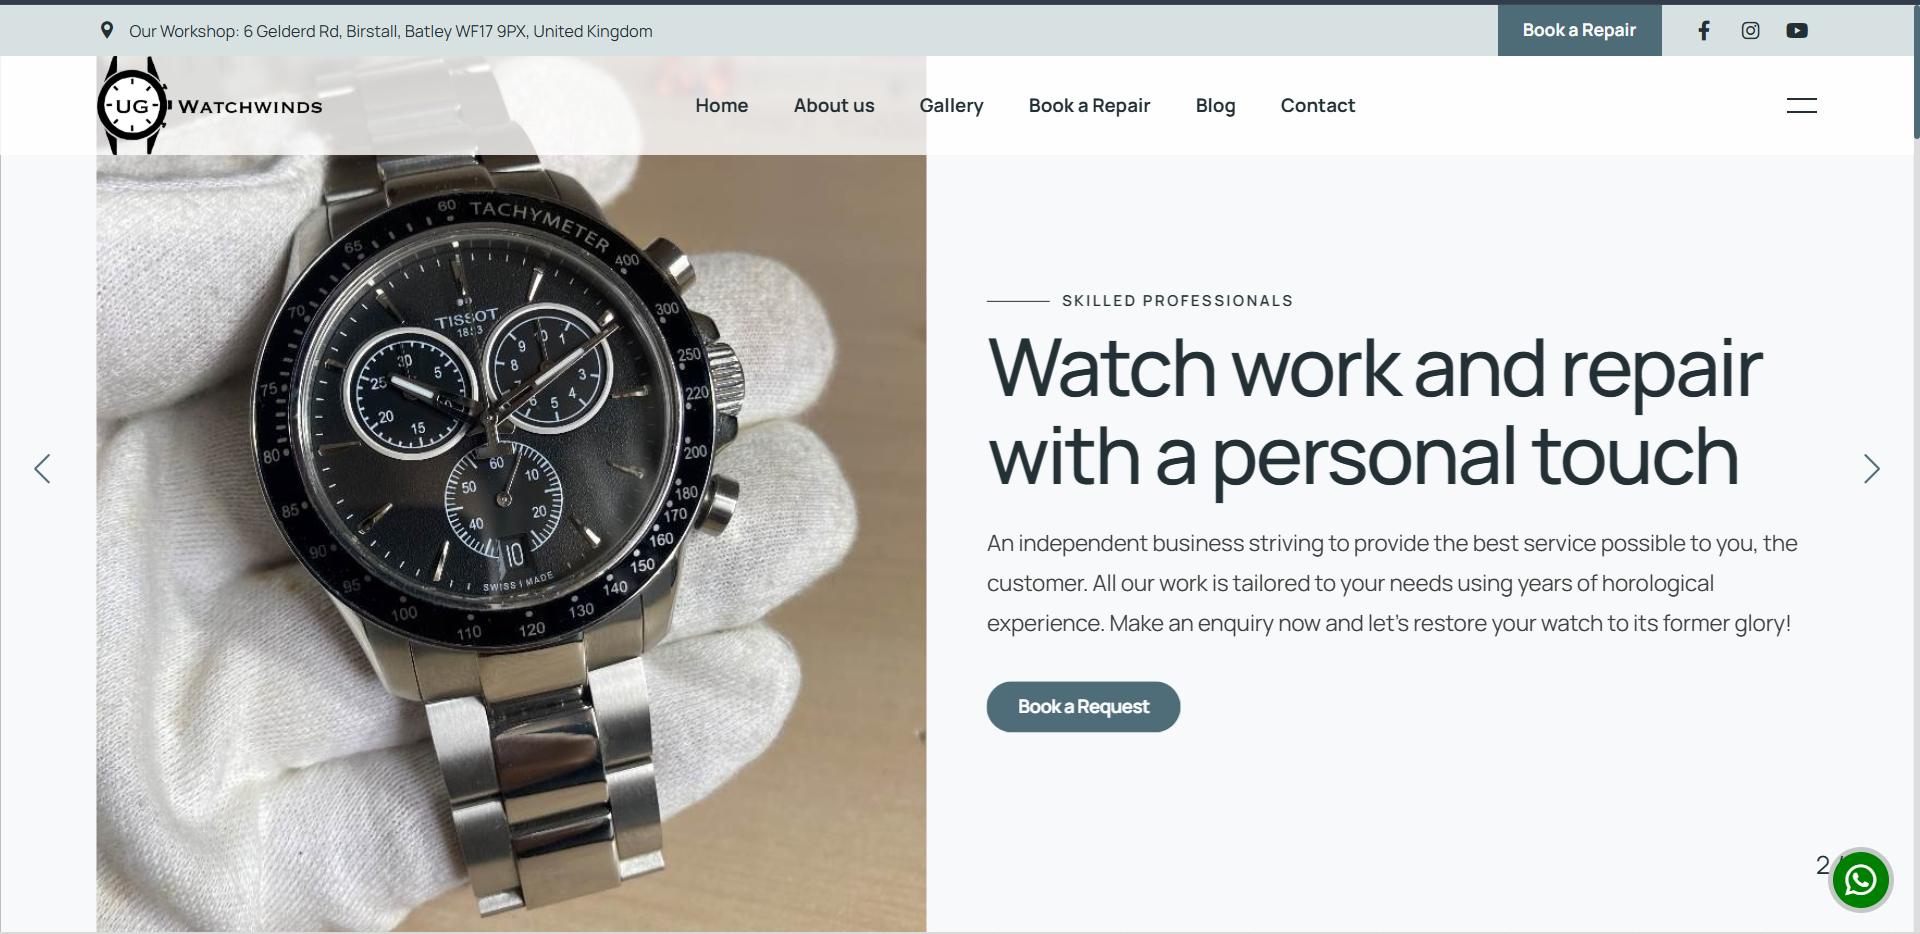The width and height of the screenshot is (1920, 934).
Task: Select Book a Repair in navigation
Action: coord(1089,105)
